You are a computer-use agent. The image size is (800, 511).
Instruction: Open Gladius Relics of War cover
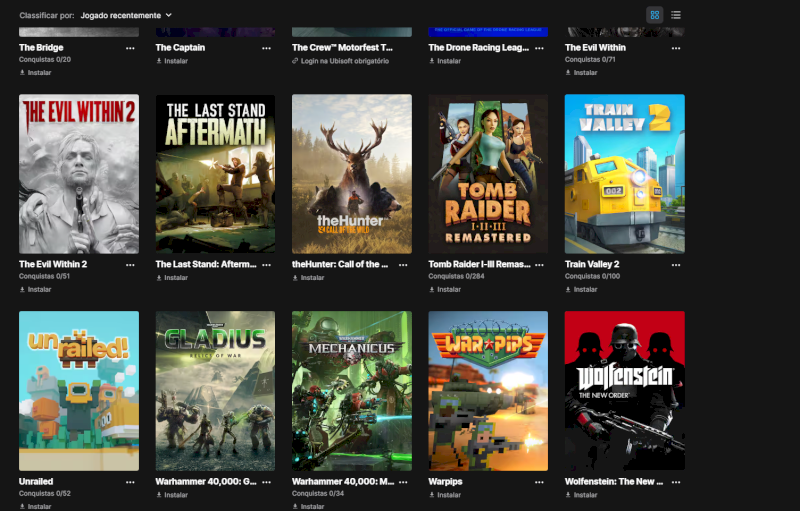pos(215,391)
